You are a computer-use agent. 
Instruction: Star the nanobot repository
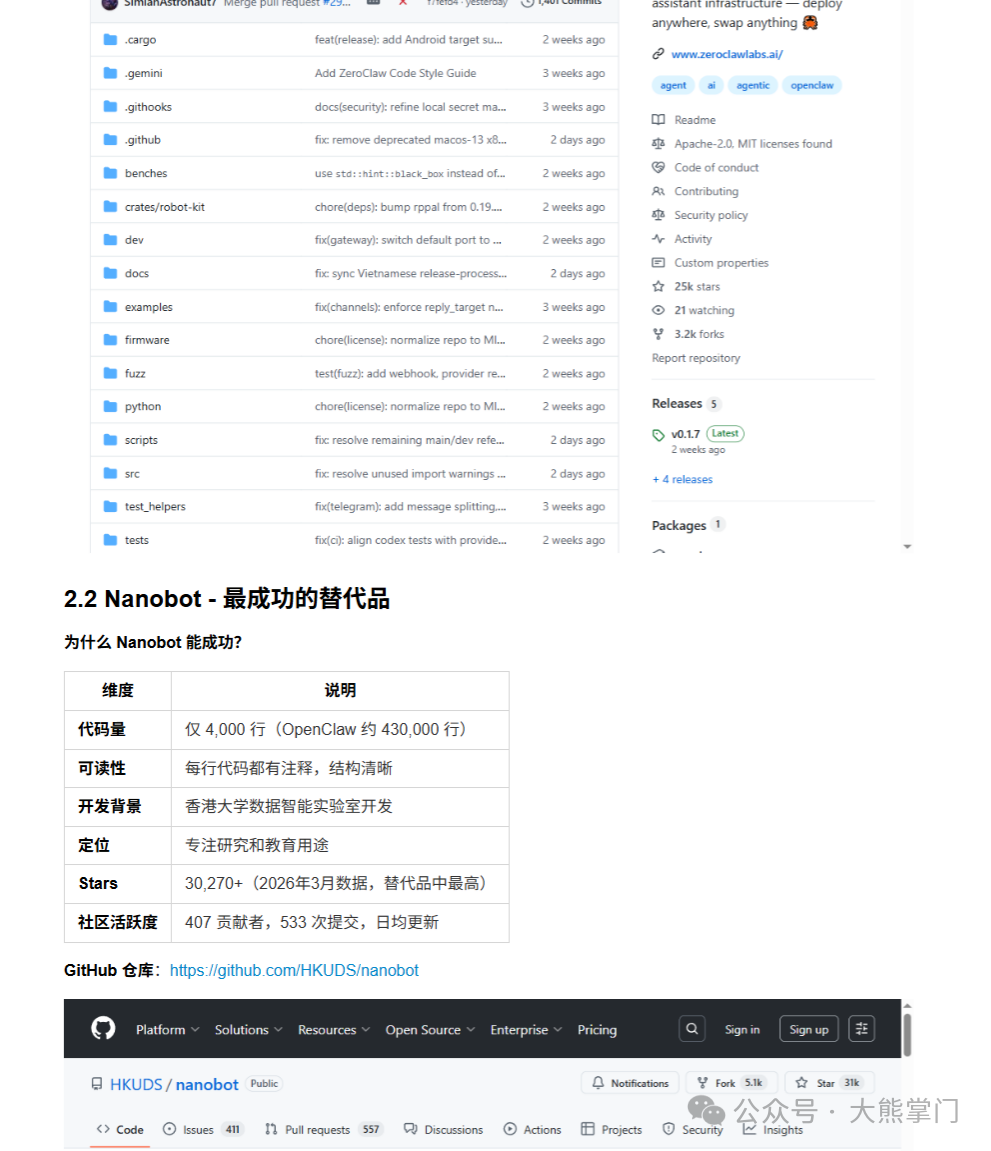(x=827, y=1082)
